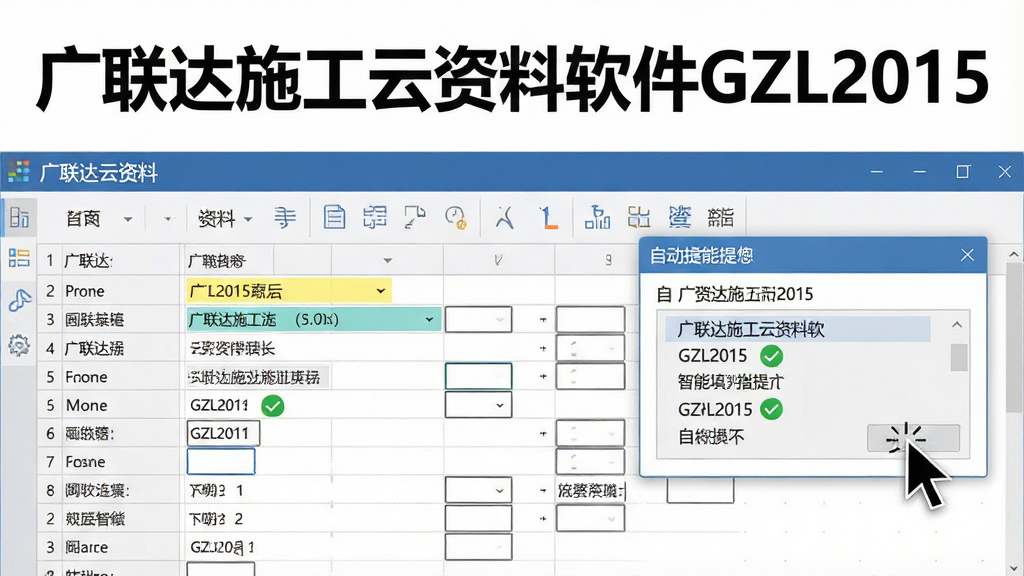Click the edit-page toolbar icon
This screenshot has width=1024, height=576.
click(x=415, y=217)
